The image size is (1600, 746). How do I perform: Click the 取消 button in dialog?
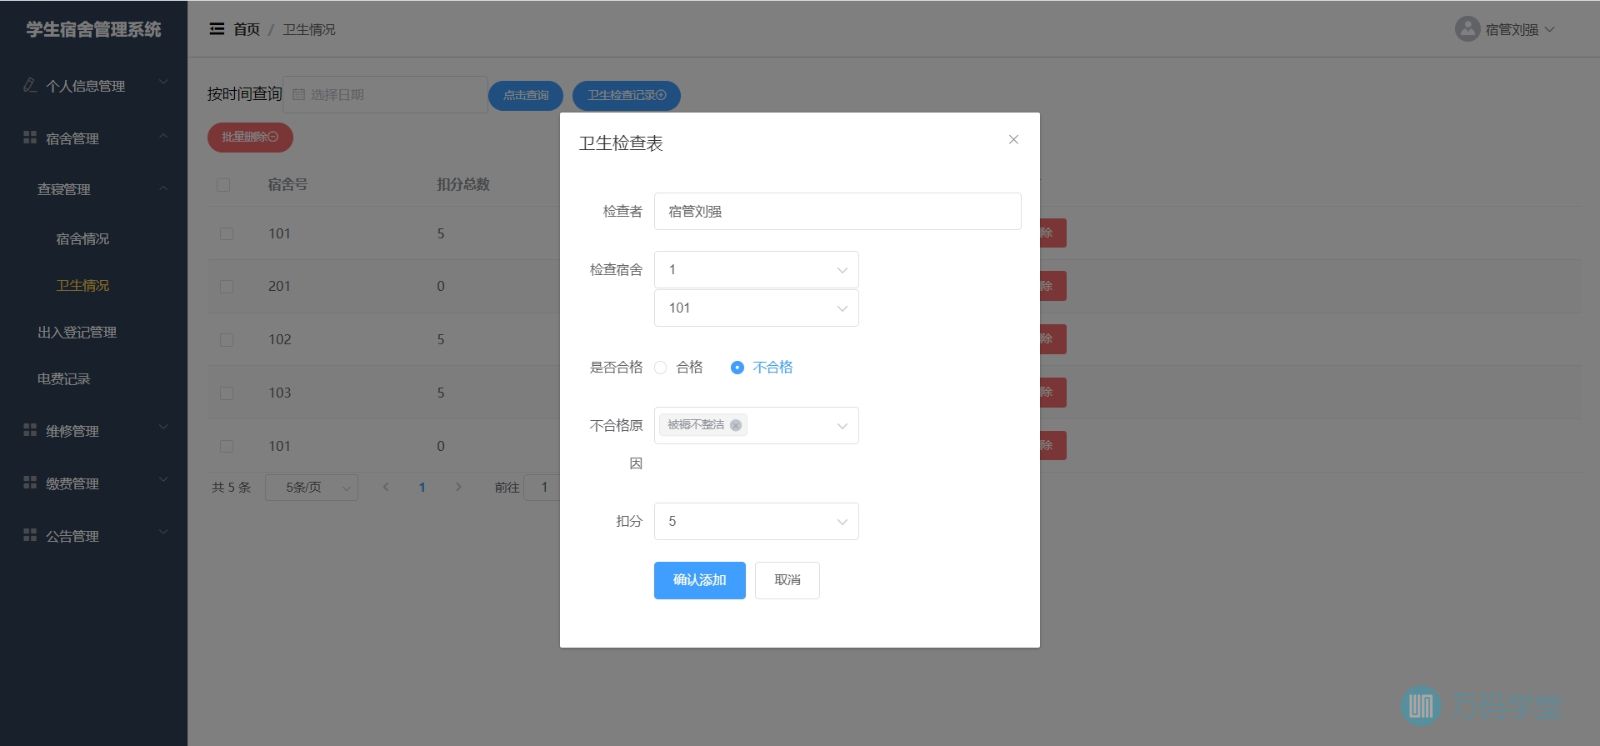(x=787, y=580)
